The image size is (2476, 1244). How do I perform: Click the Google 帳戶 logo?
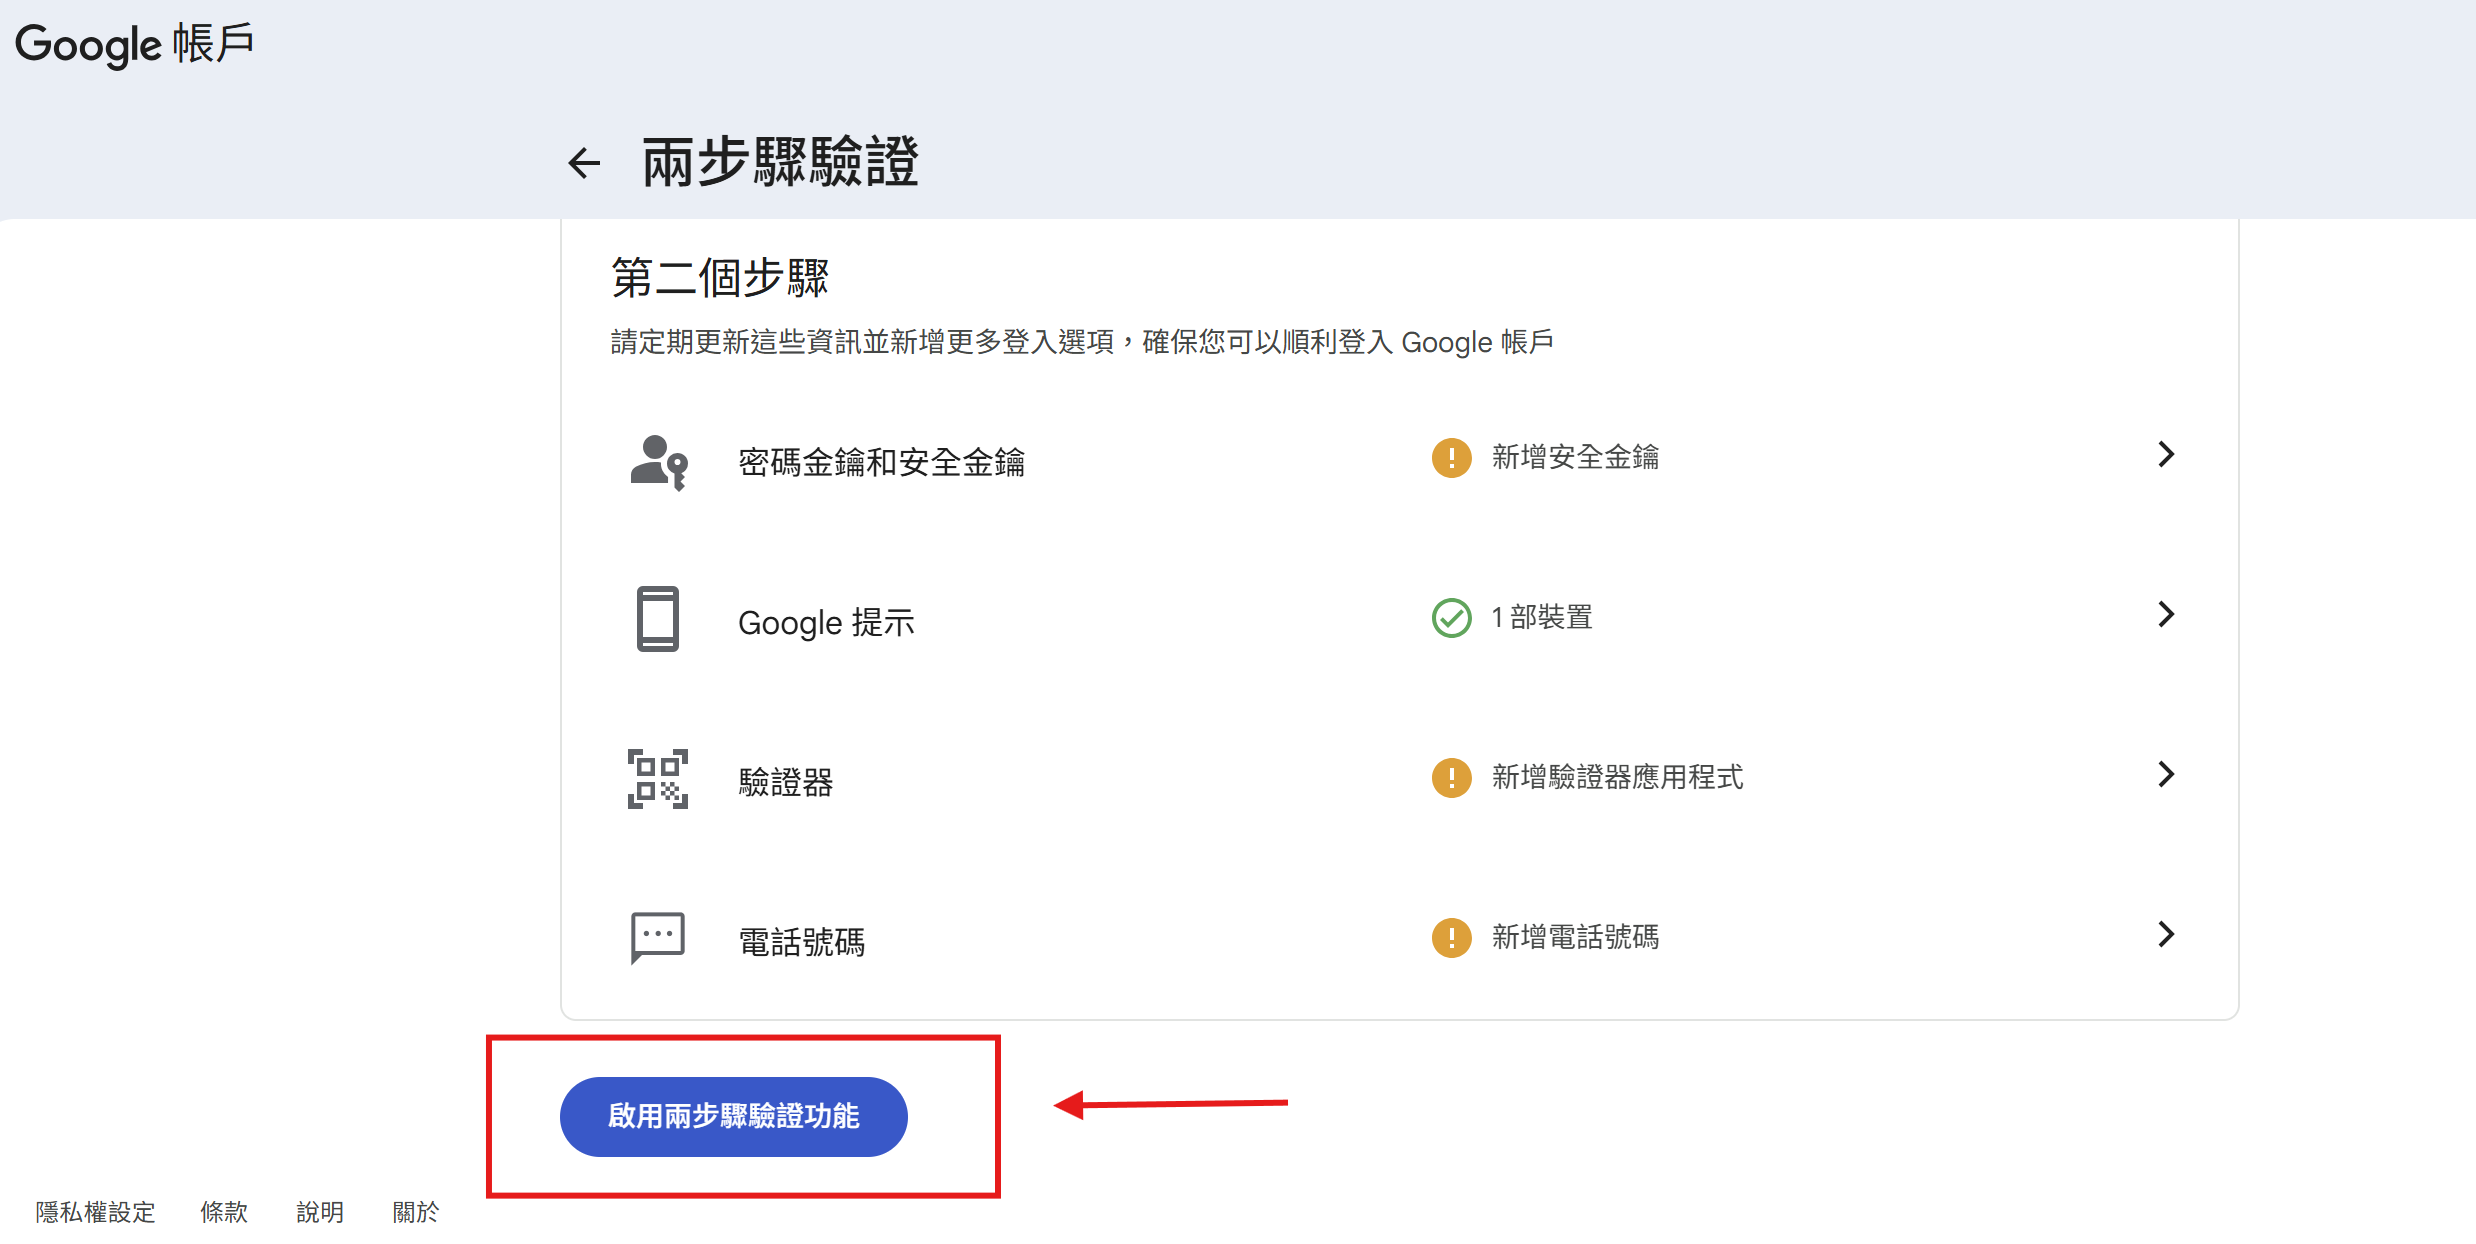(134, 44)
